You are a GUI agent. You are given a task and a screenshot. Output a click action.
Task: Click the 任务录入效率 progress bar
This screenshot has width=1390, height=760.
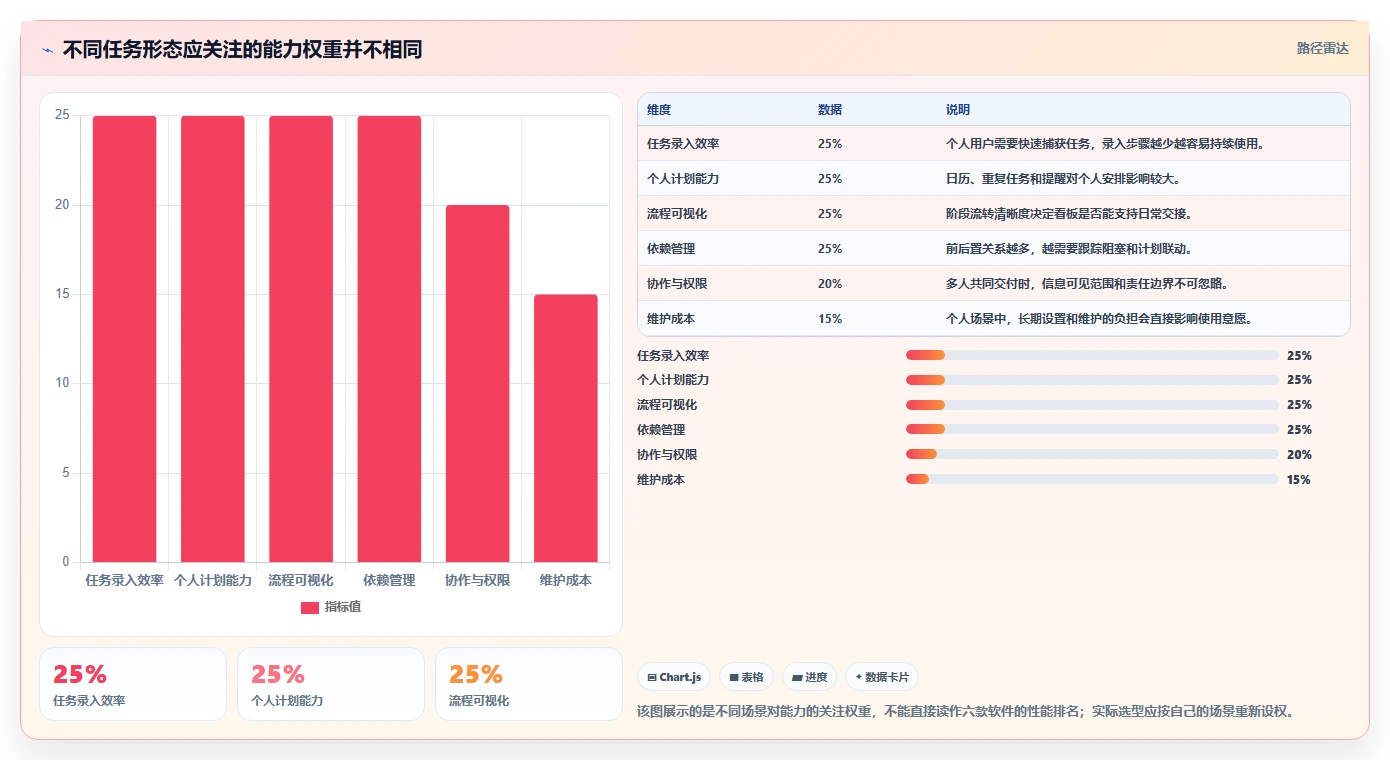pos(1092,355)
